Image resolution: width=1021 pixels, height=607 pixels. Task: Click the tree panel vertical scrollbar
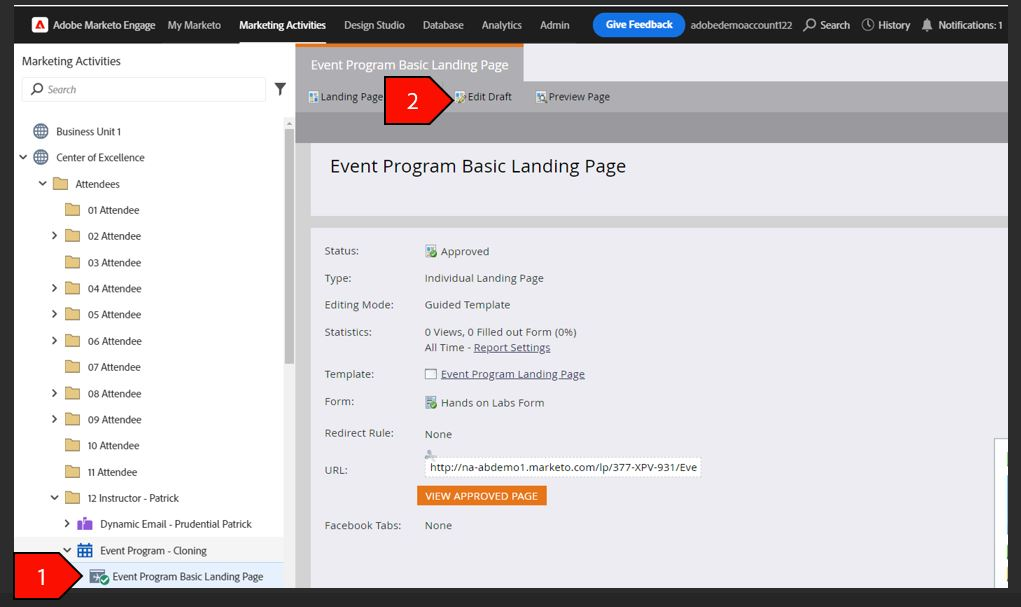tap(289, 246)
